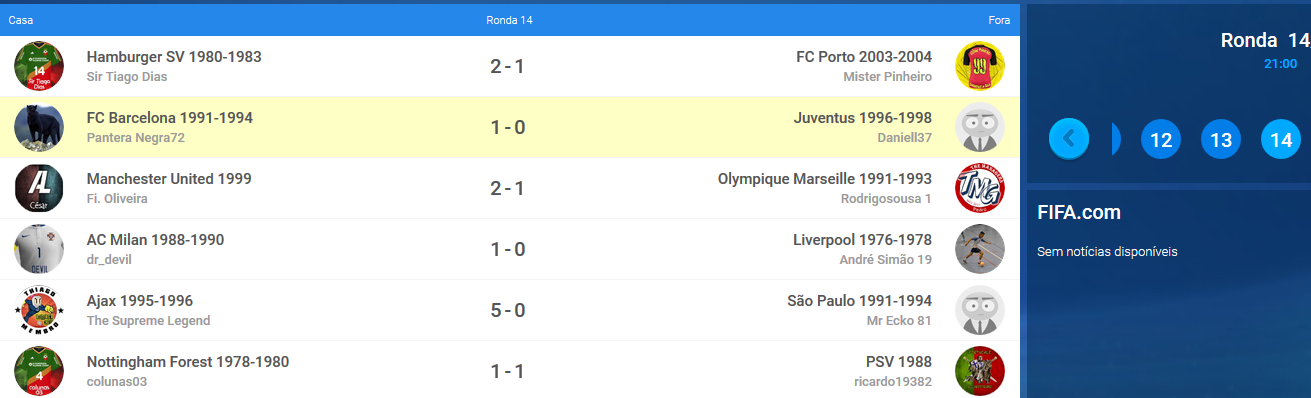Click Mr Ecko 81 default avatar
This screenshot has height=398, width=1311.
click(x=980, y=310)
